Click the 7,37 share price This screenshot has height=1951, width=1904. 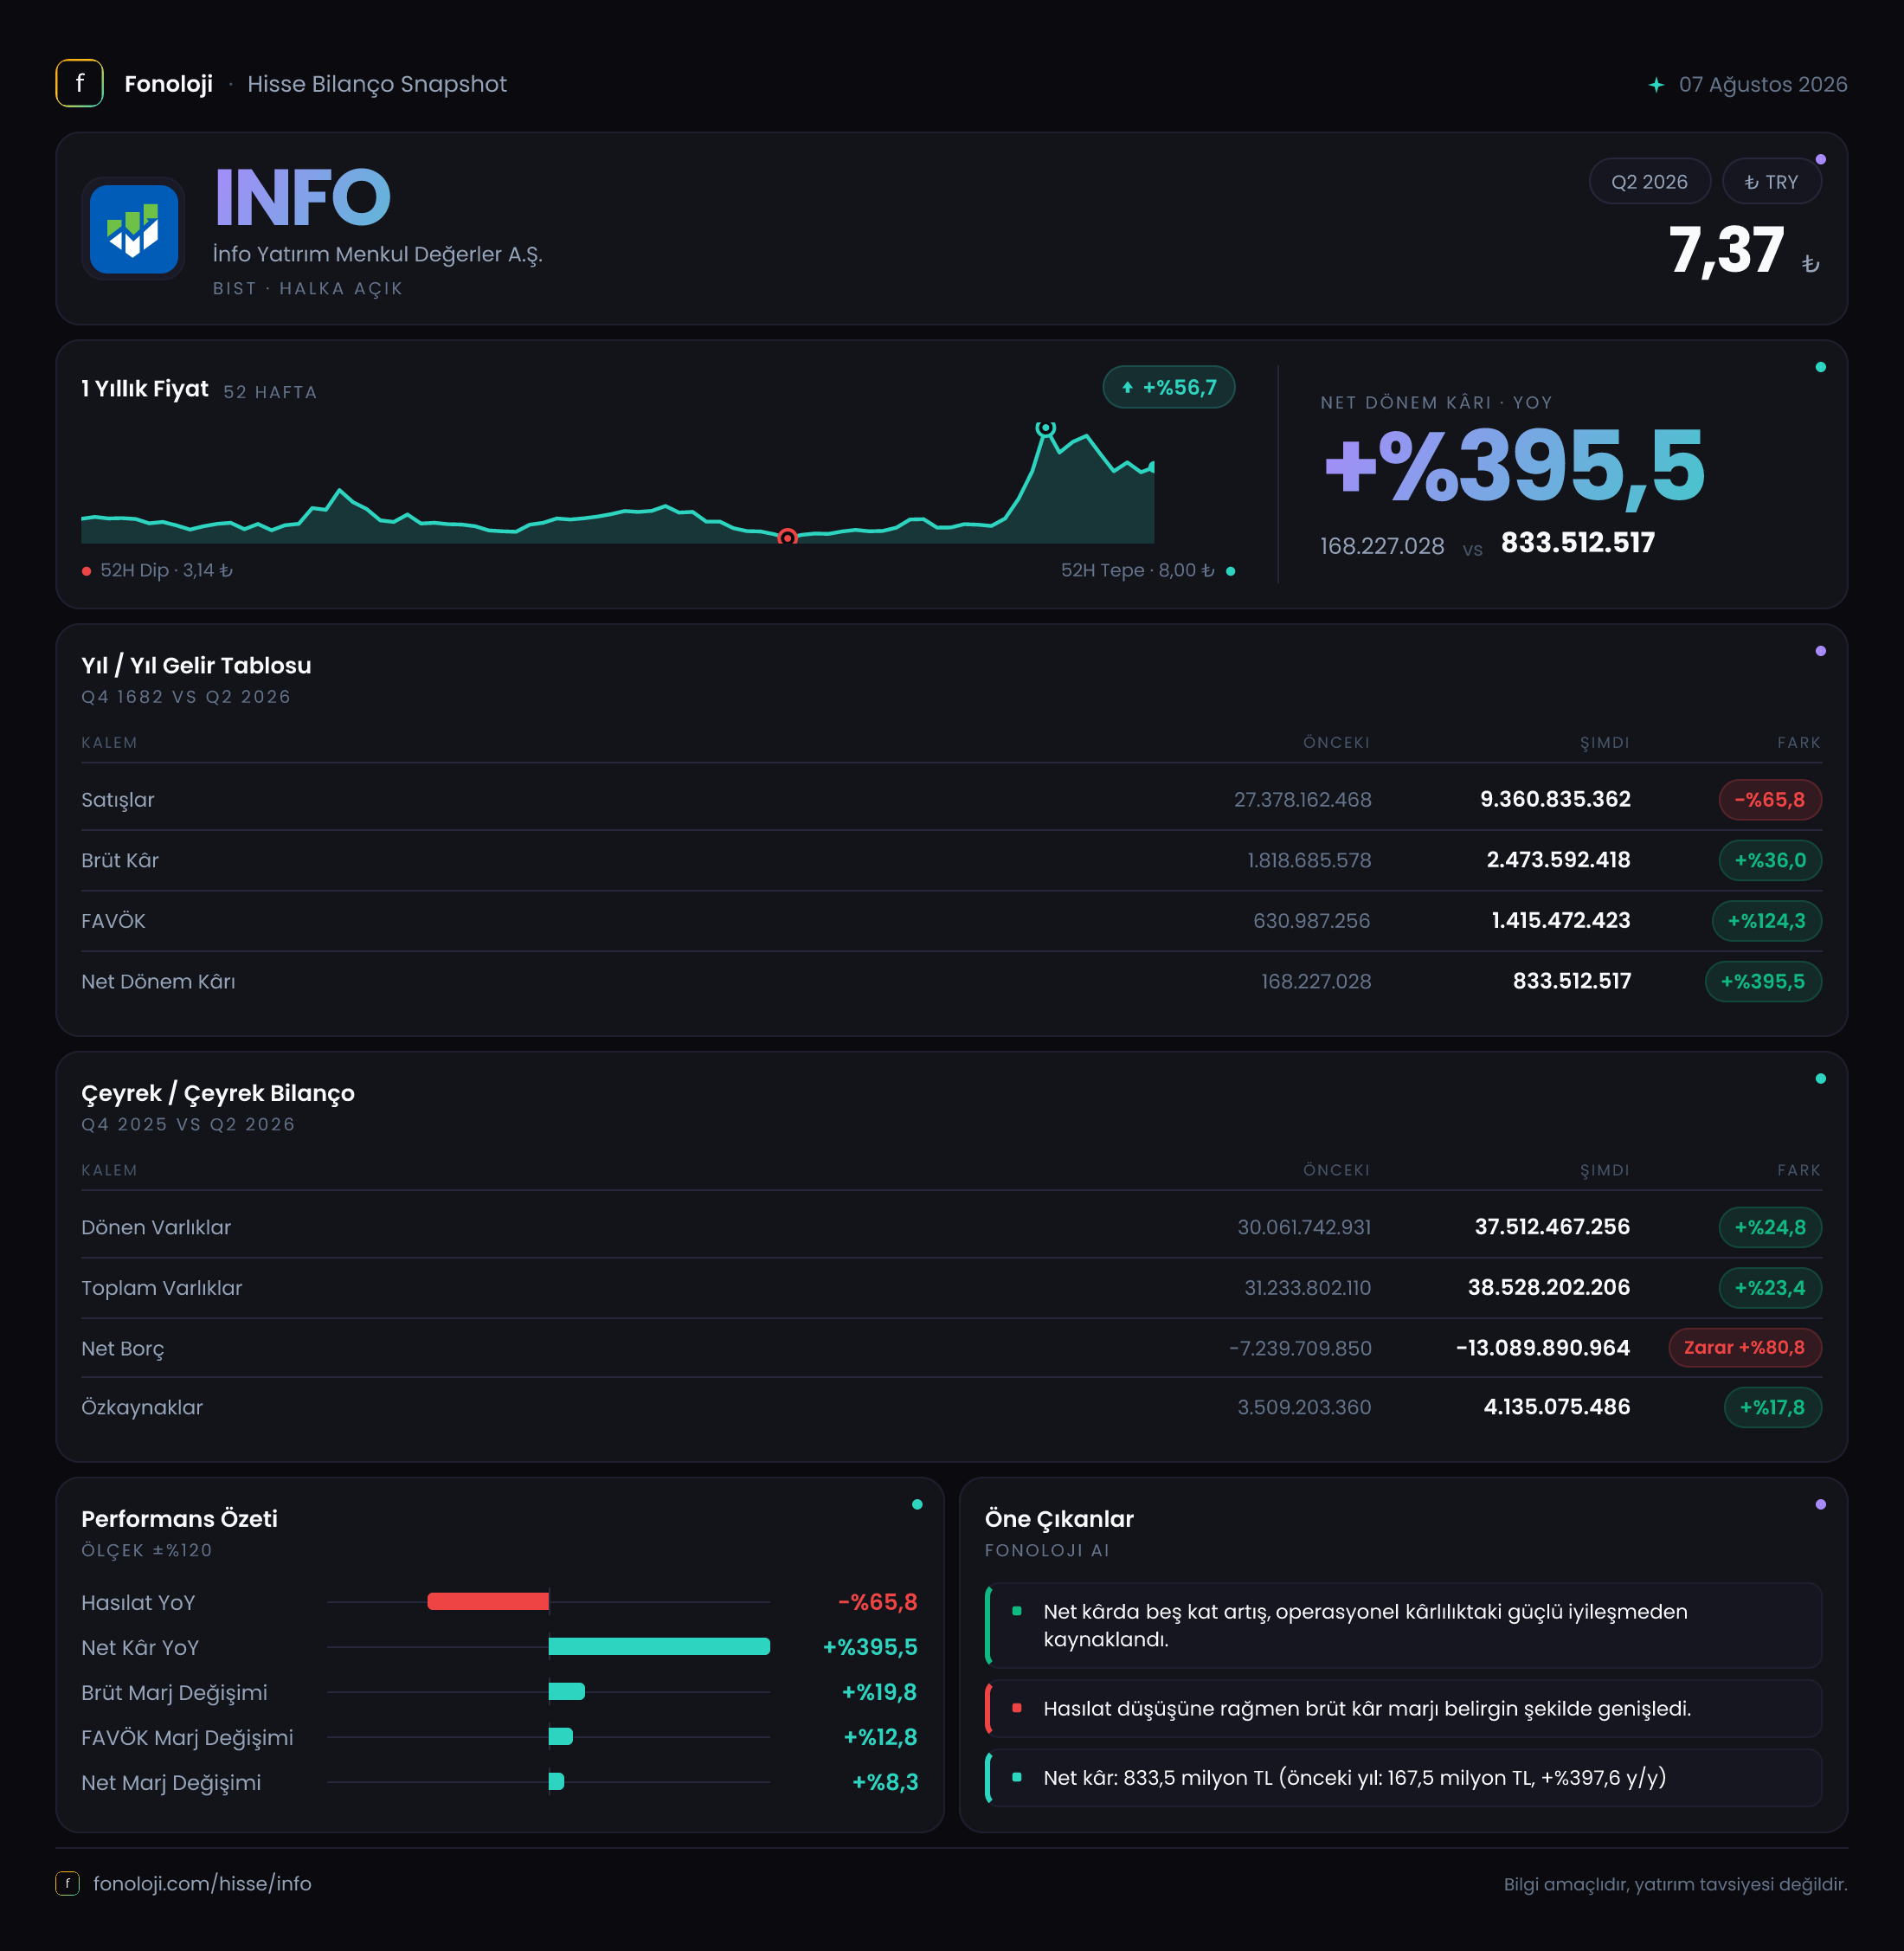coord(1726,250)
